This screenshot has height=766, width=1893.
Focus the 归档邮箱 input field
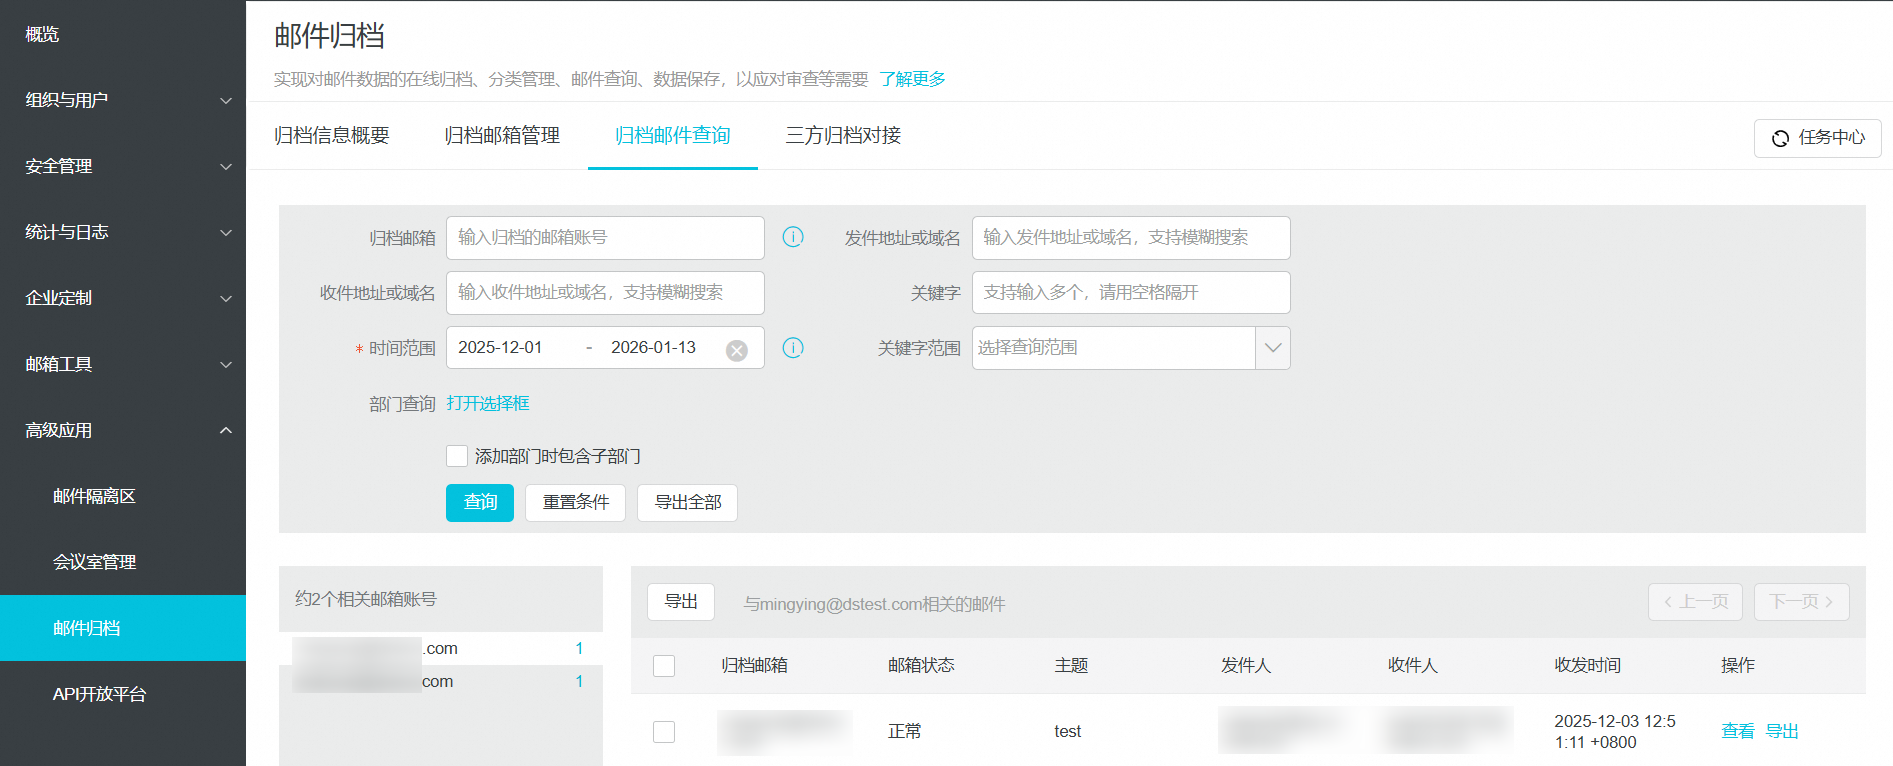pyautogui.click(x=605, y=238)
